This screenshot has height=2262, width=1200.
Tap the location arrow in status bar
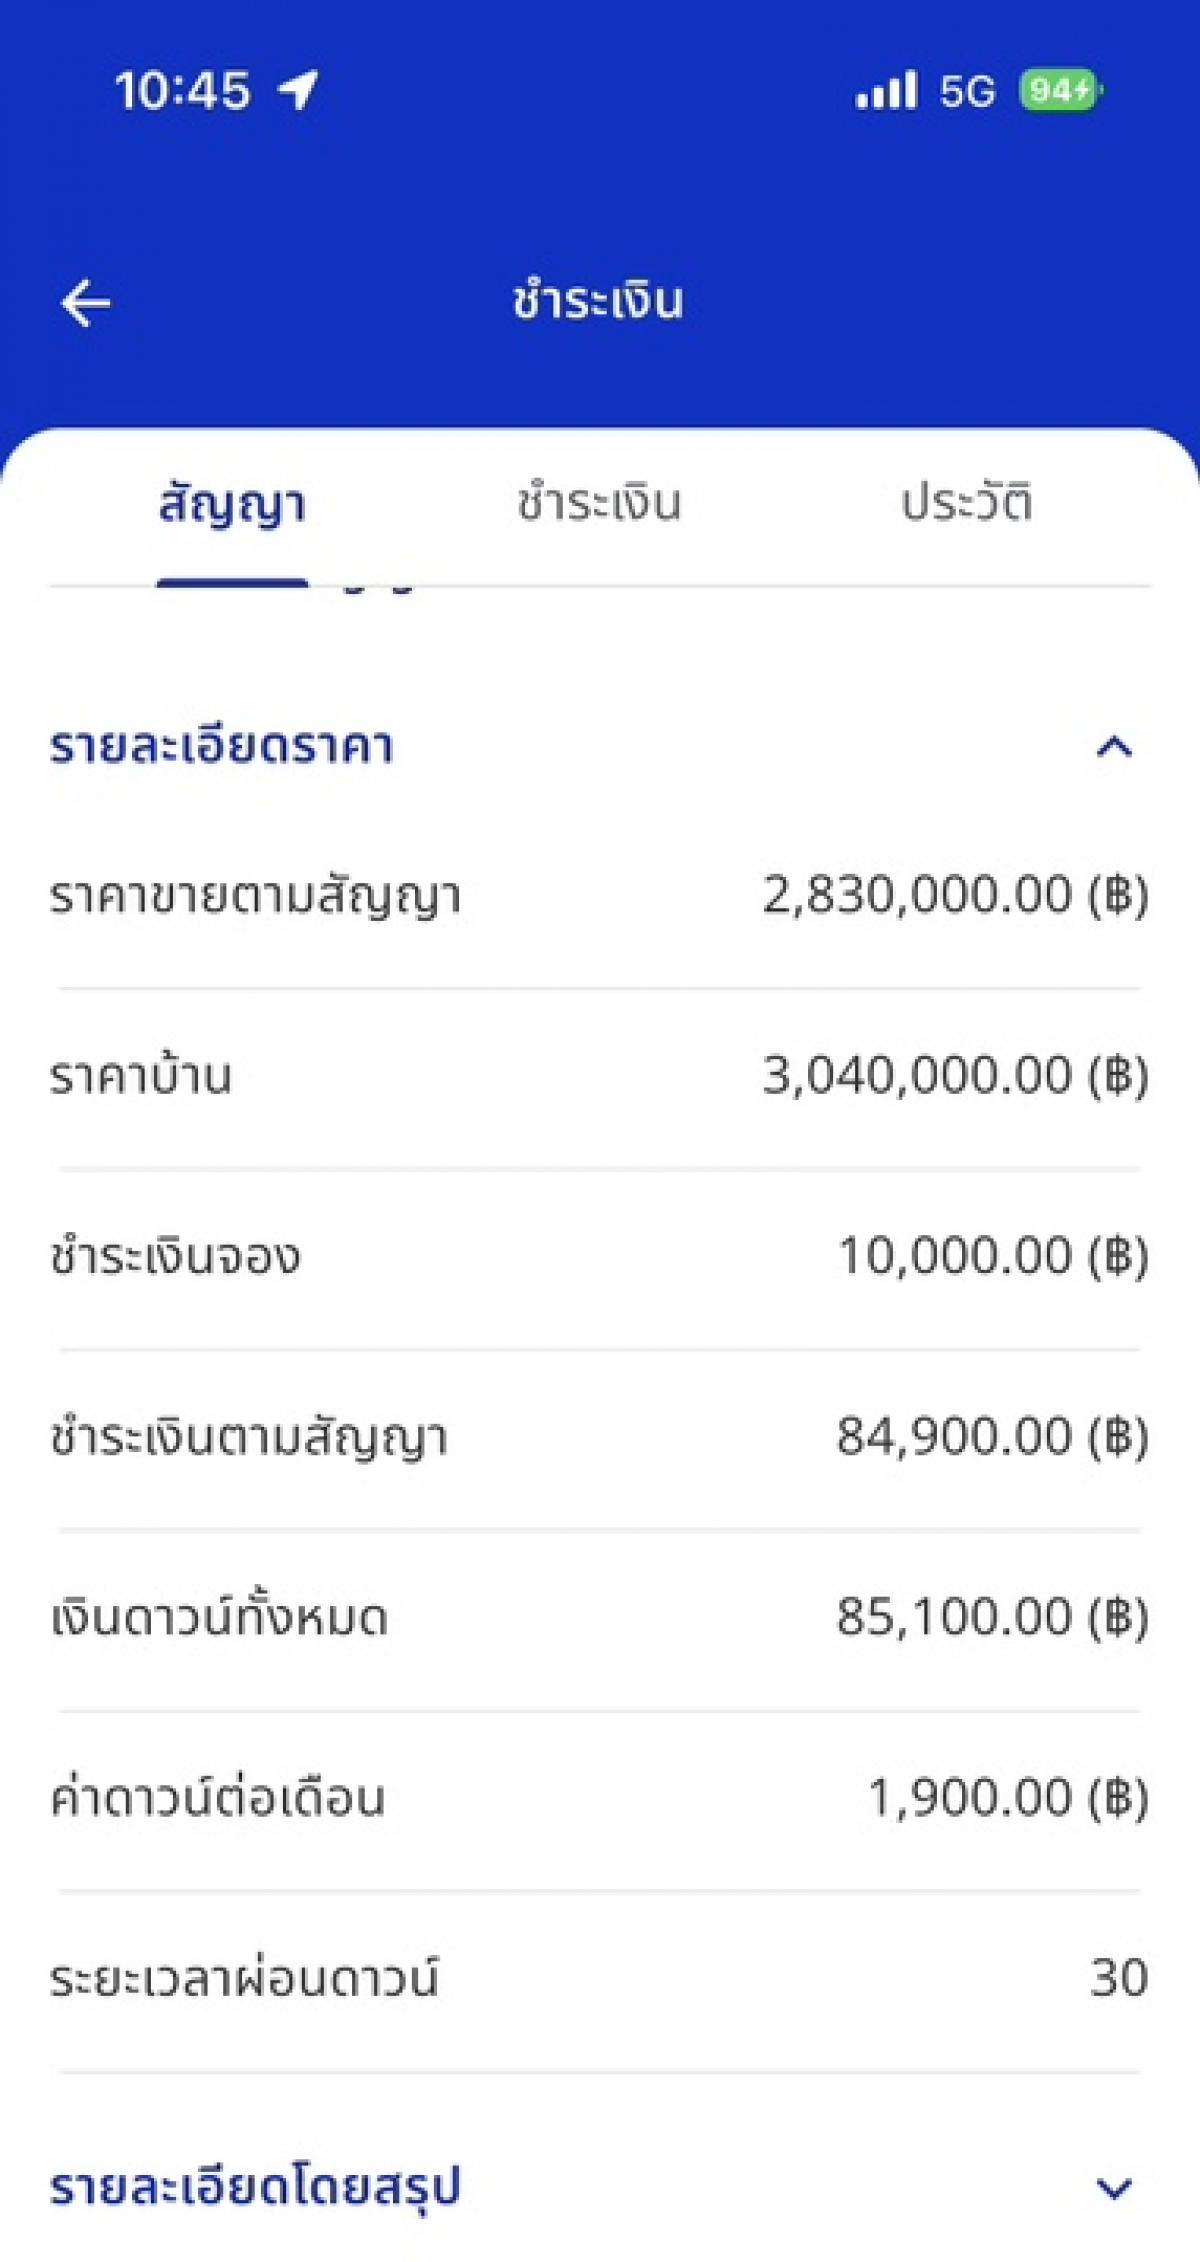click(x=298, y=90)
